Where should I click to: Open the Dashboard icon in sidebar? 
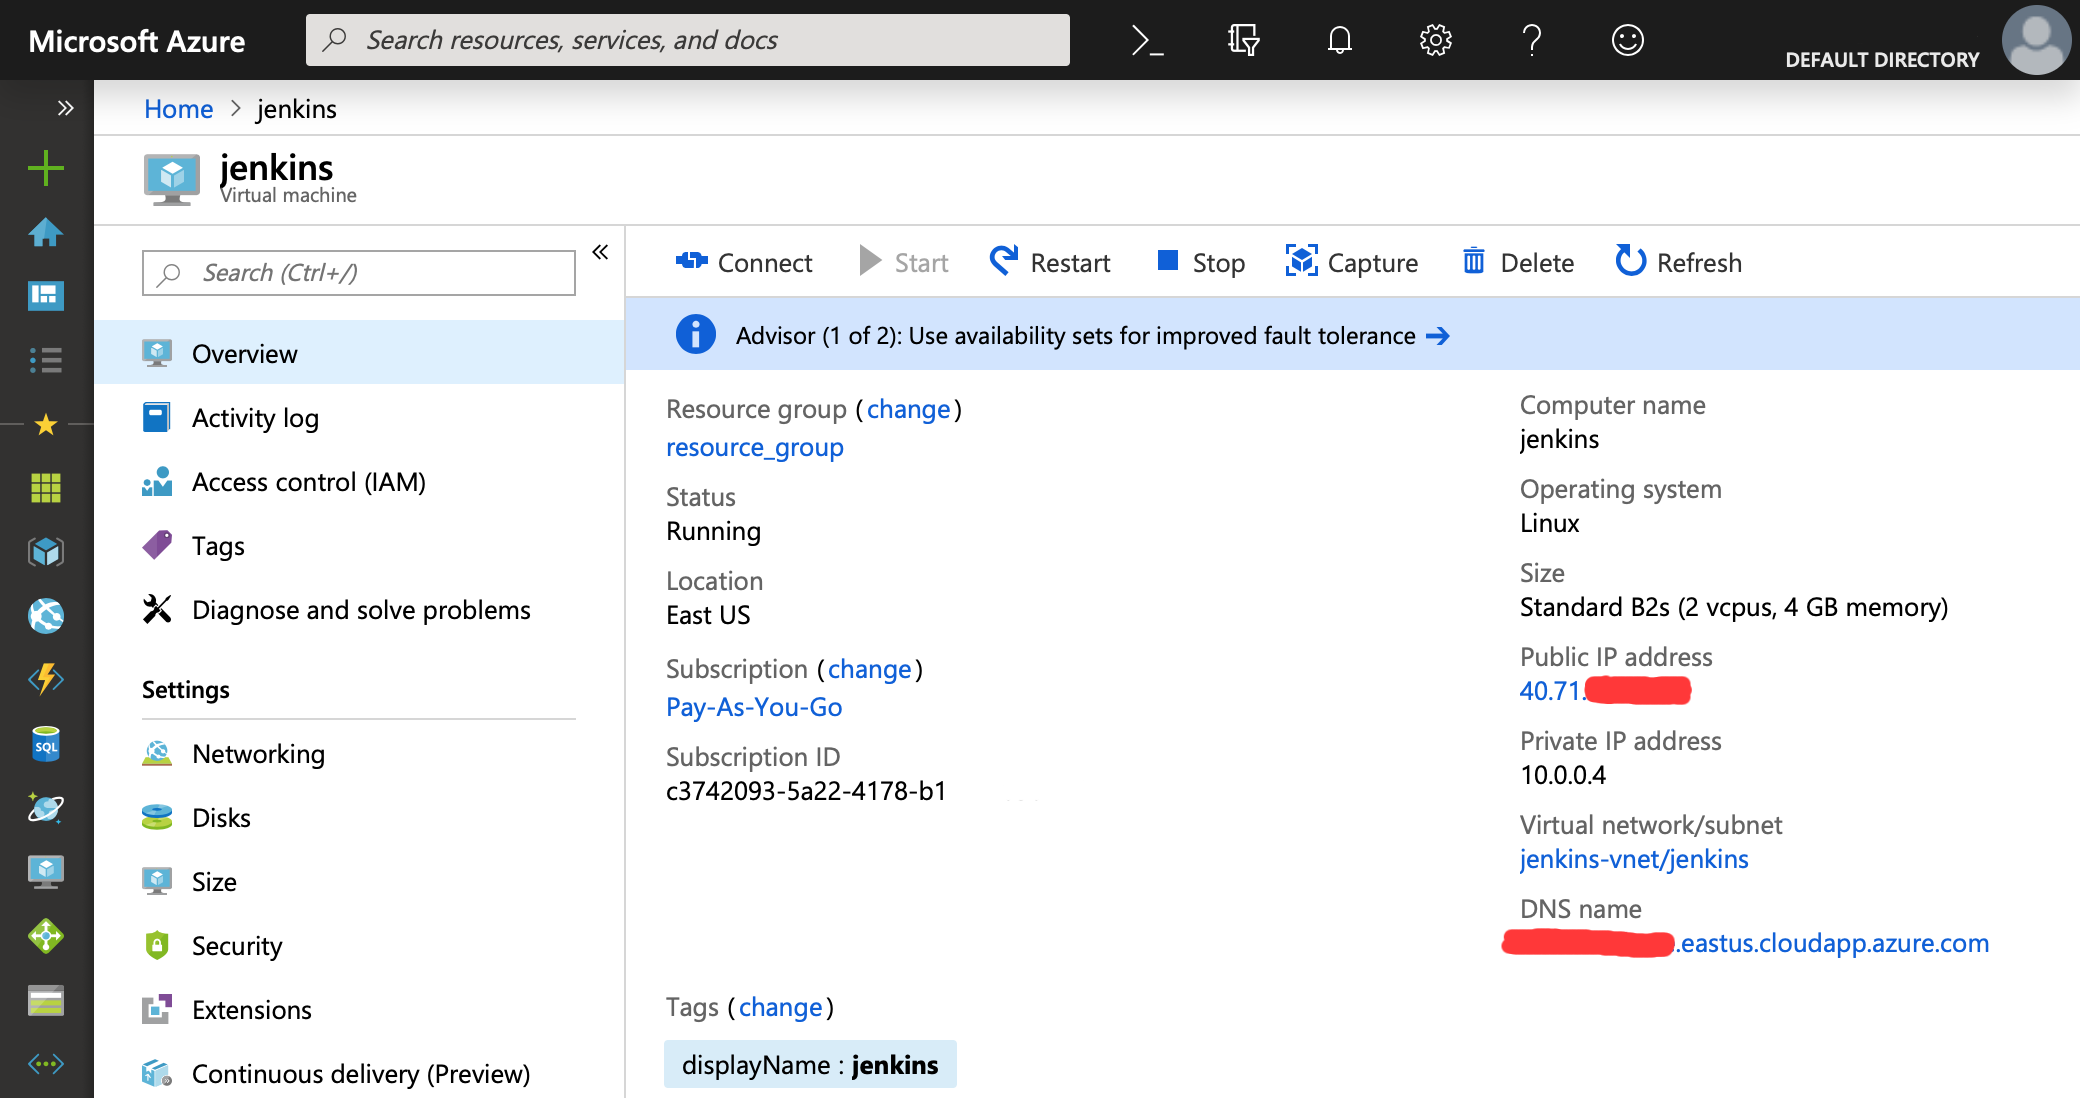pos(46,296)
